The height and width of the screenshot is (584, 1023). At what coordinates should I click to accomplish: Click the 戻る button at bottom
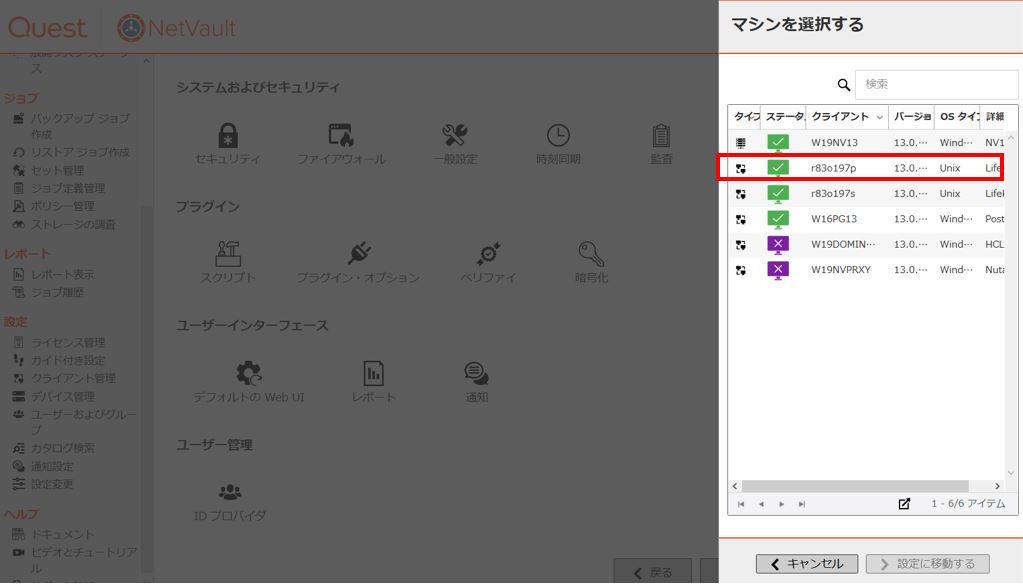pyautogui.click(x=652, y=572)
